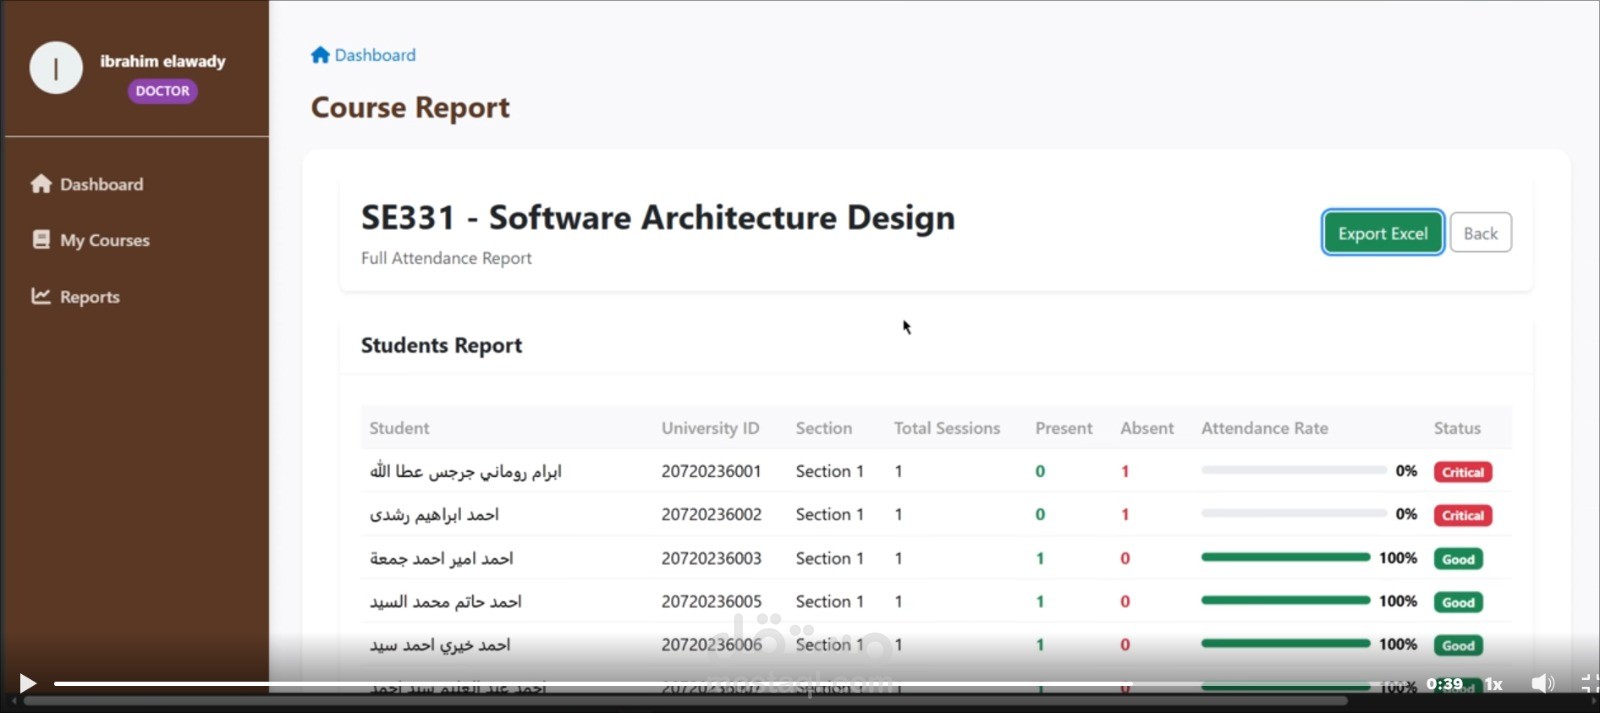Click the Dashboard breadcrumb link
This screenshot has height=713, width=1600.
[375, 55]
